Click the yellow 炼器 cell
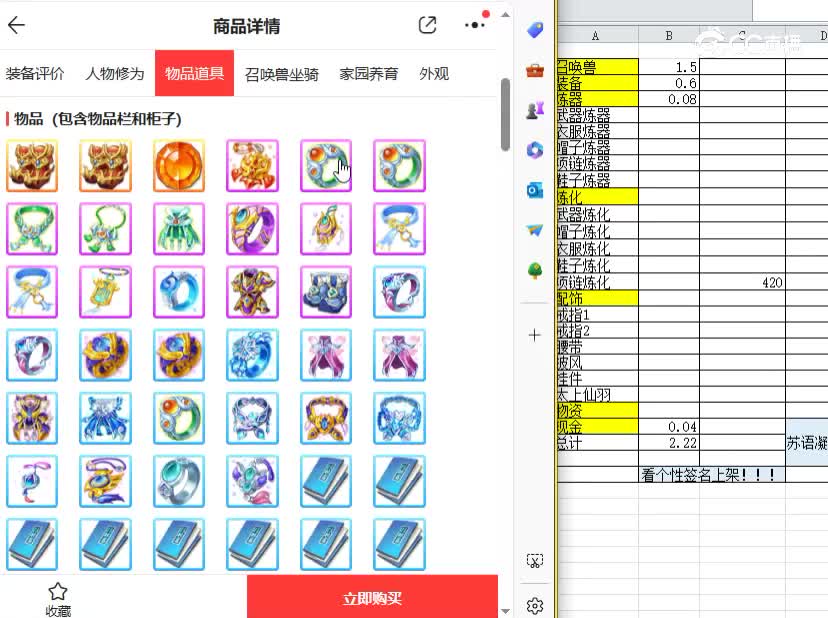Image resolution: width=828 pixels, height=618 pixels. click(598, 99)
